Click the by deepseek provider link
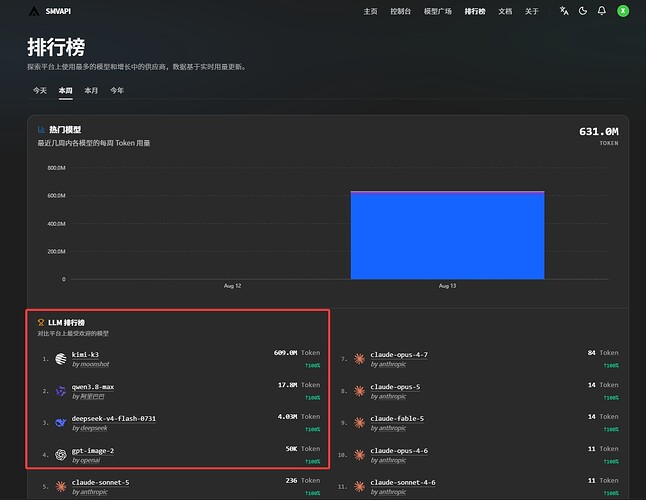The width and height of the screenshot is (646, 500). (90, 428)
